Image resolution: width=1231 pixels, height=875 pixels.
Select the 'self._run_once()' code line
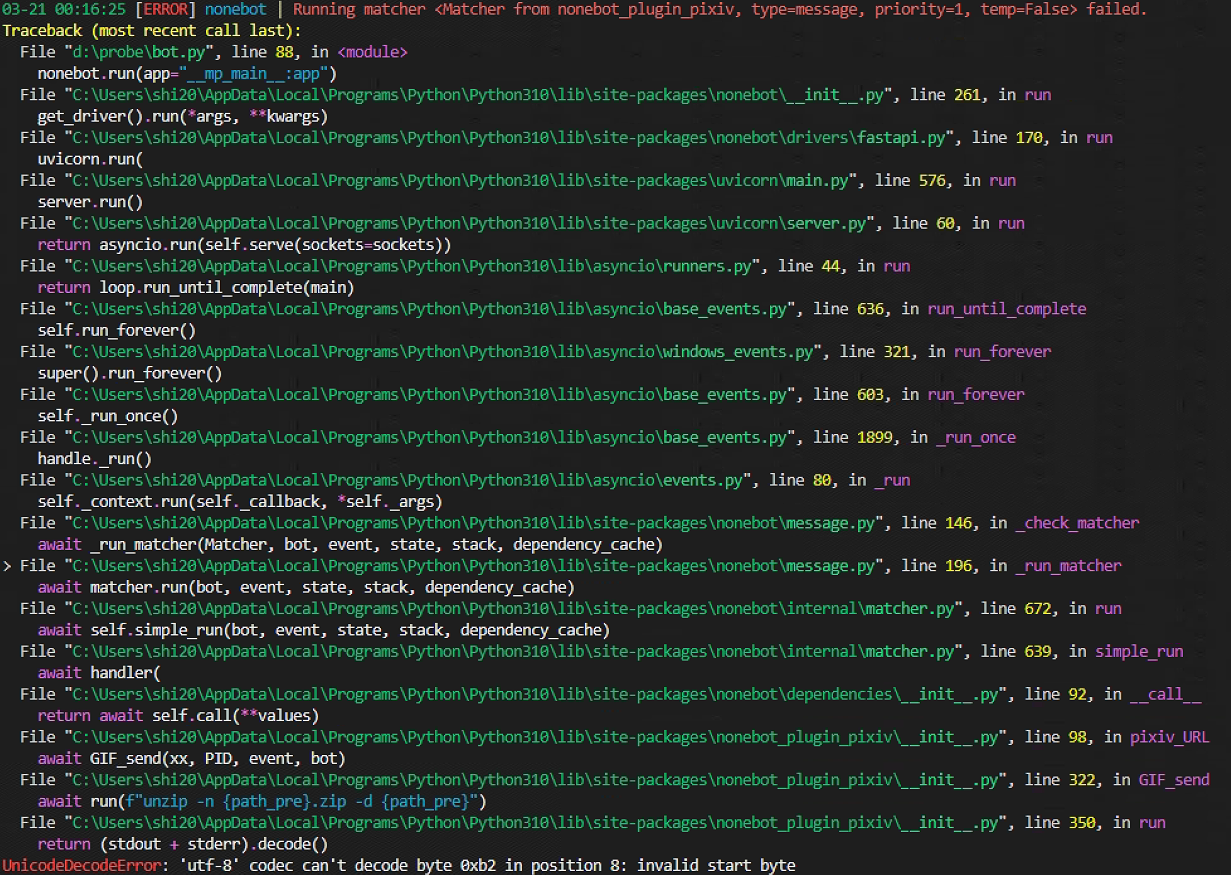click(x=108, y=416)
